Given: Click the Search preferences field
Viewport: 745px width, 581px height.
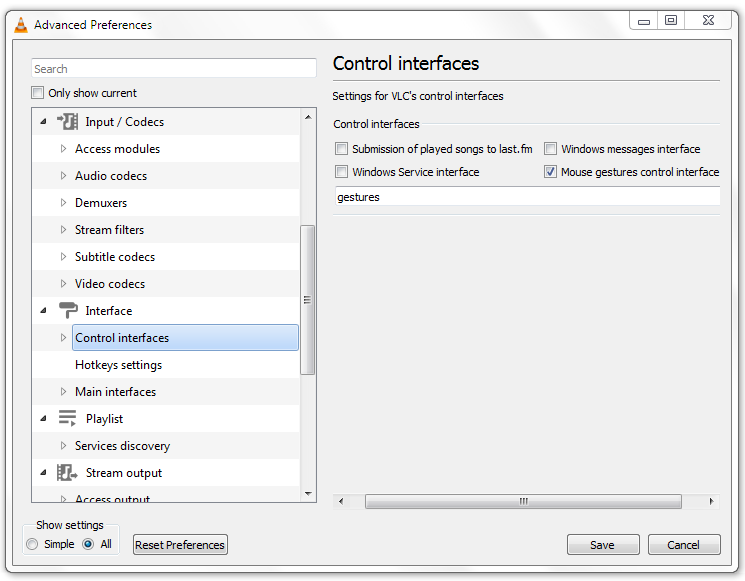Looking at the screenshot, I should [174, 68].
